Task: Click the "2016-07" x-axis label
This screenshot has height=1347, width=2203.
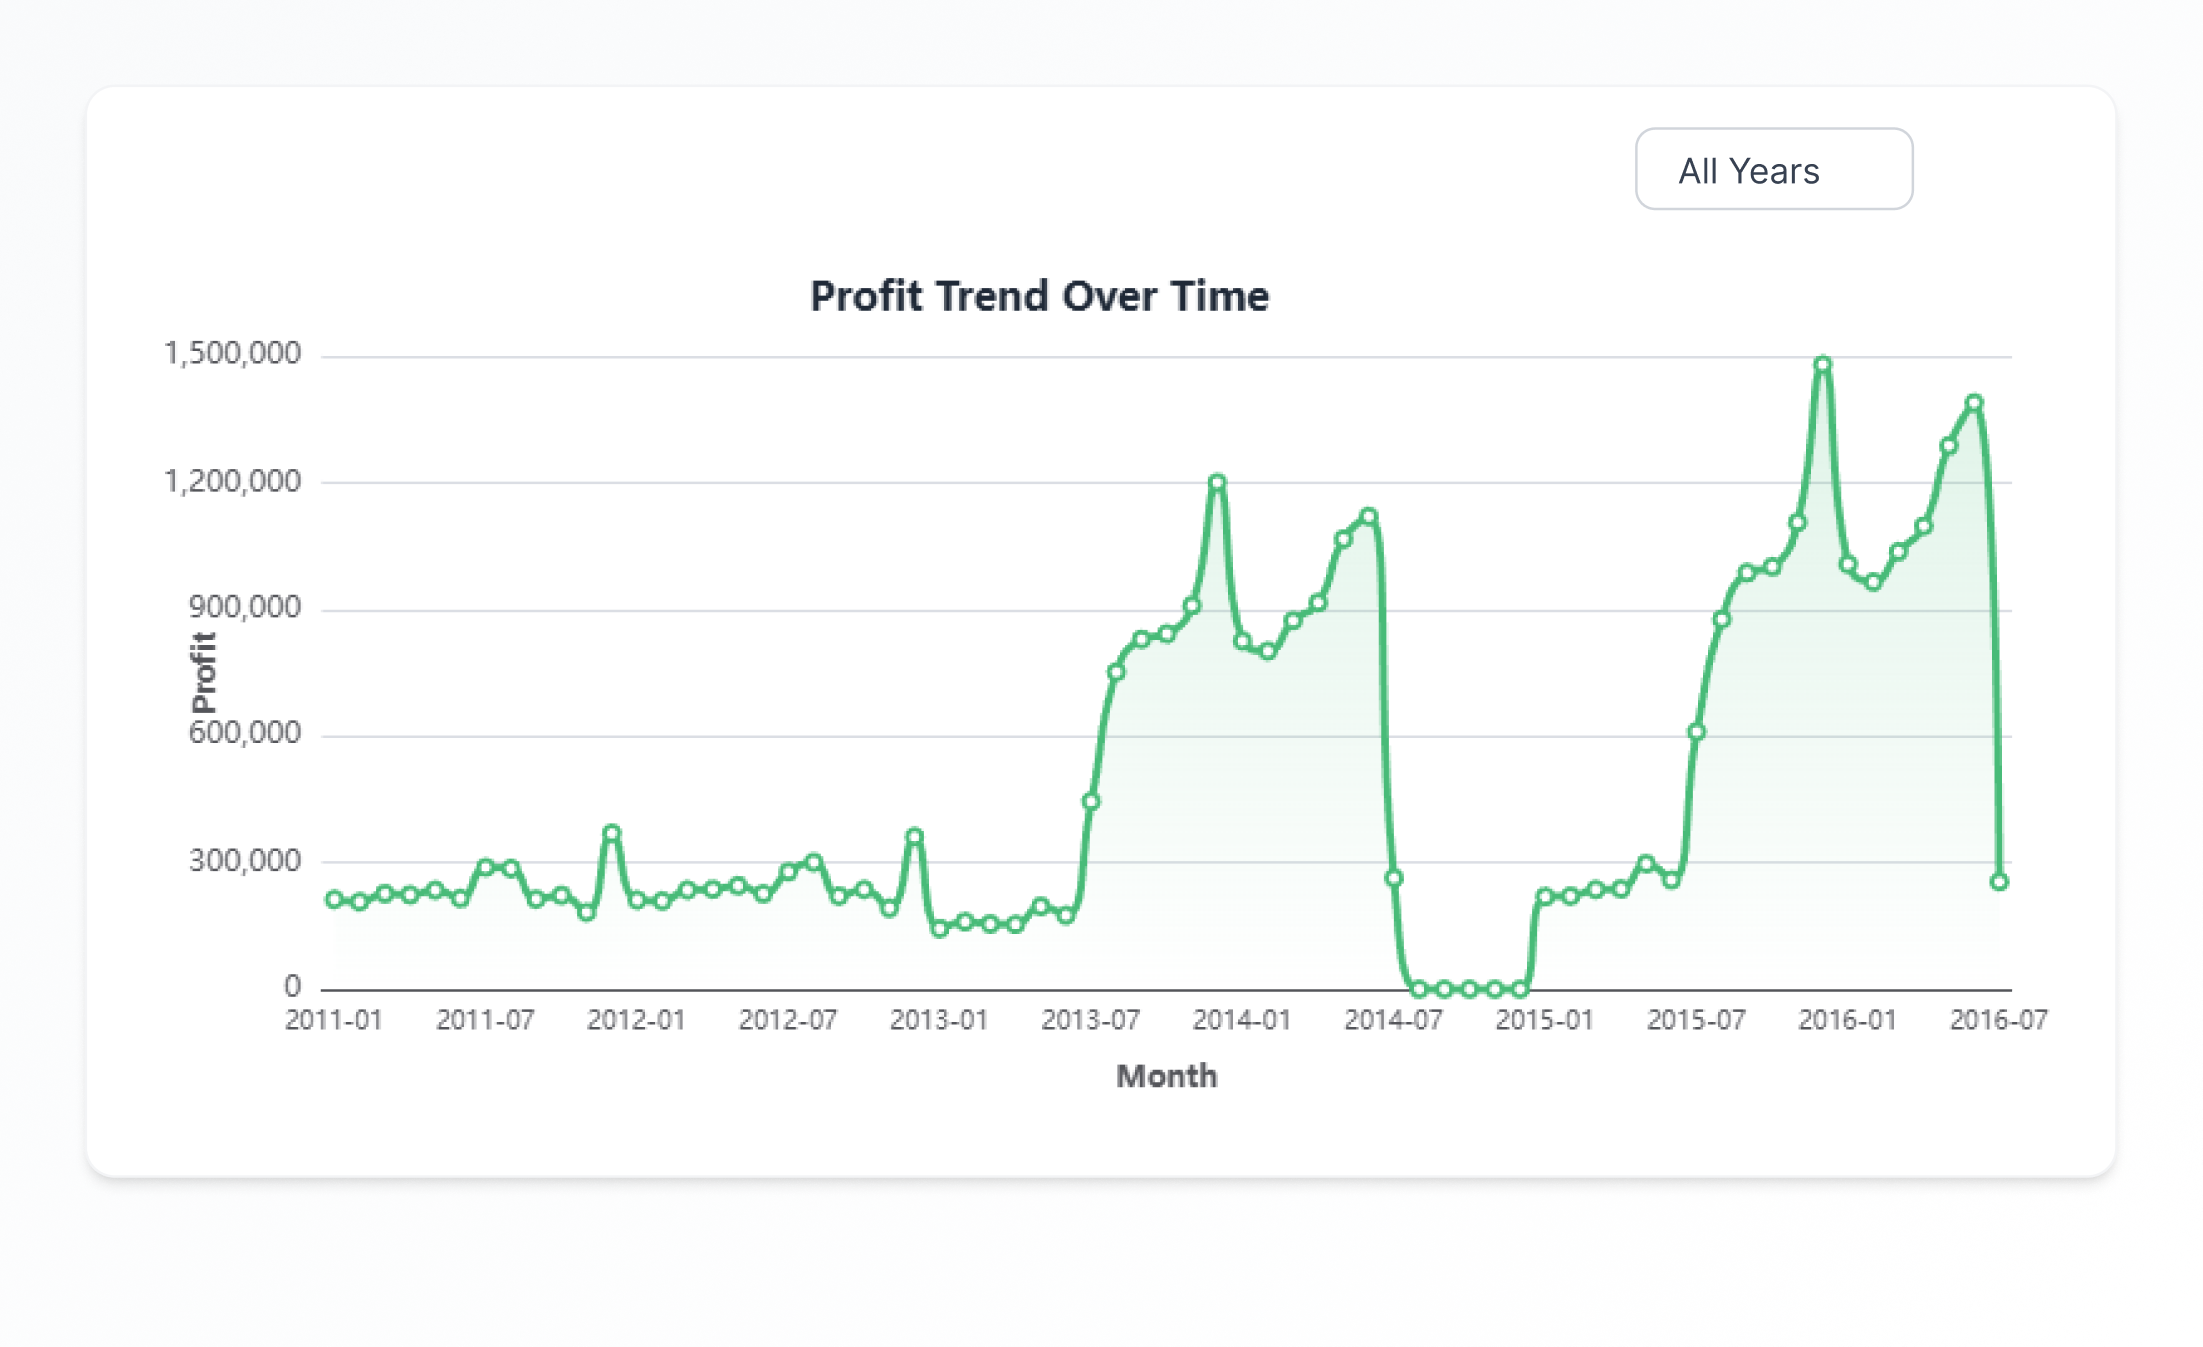Action: click(x=1998, y=1020)
